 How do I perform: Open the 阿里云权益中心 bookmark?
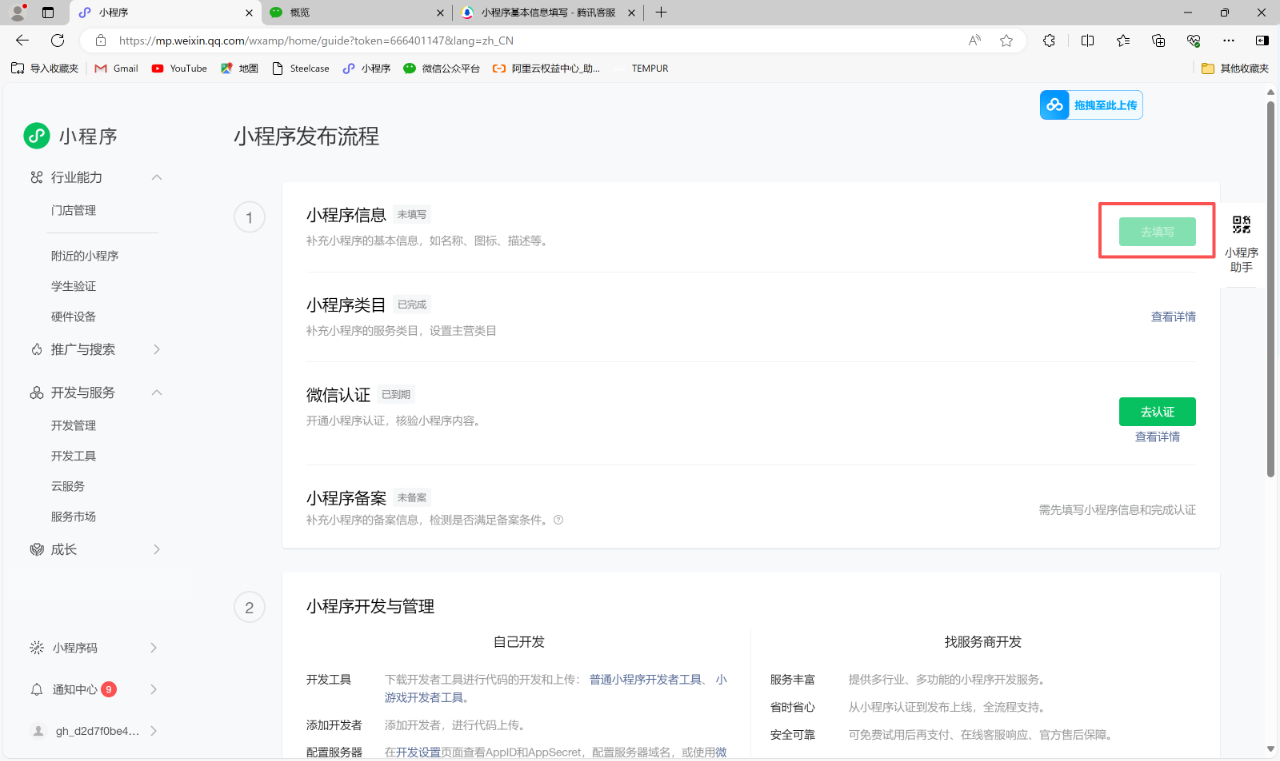click(x=546, y=68)
